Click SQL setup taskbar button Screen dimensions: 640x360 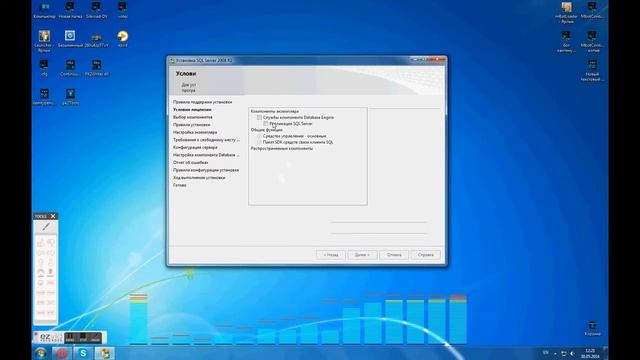[x=104, y=353]
